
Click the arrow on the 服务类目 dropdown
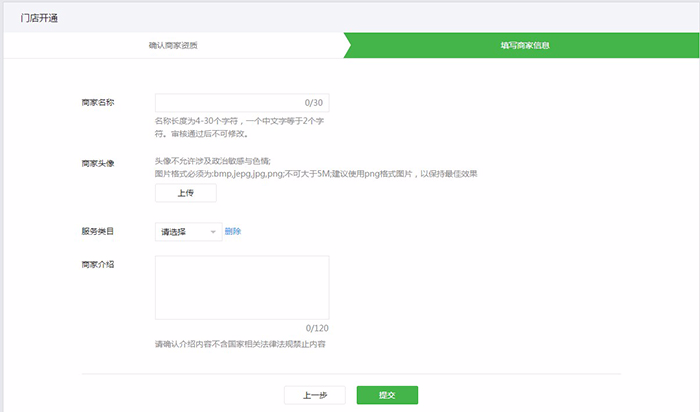213,232
